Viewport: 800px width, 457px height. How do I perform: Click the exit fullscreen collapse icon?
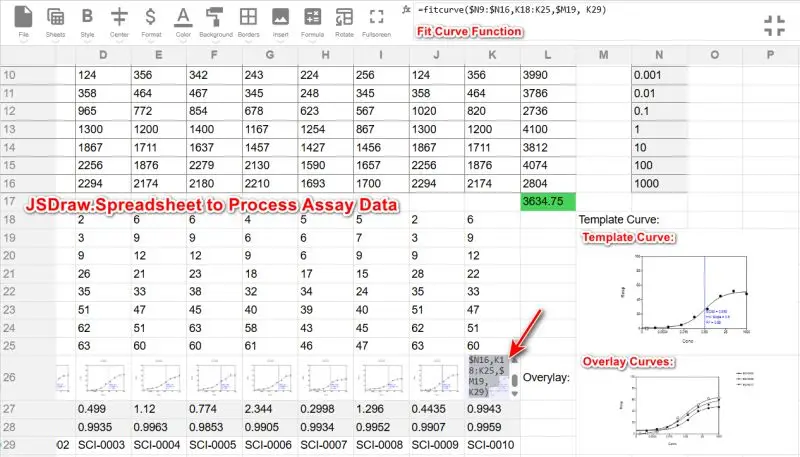[x=774, y=26]
